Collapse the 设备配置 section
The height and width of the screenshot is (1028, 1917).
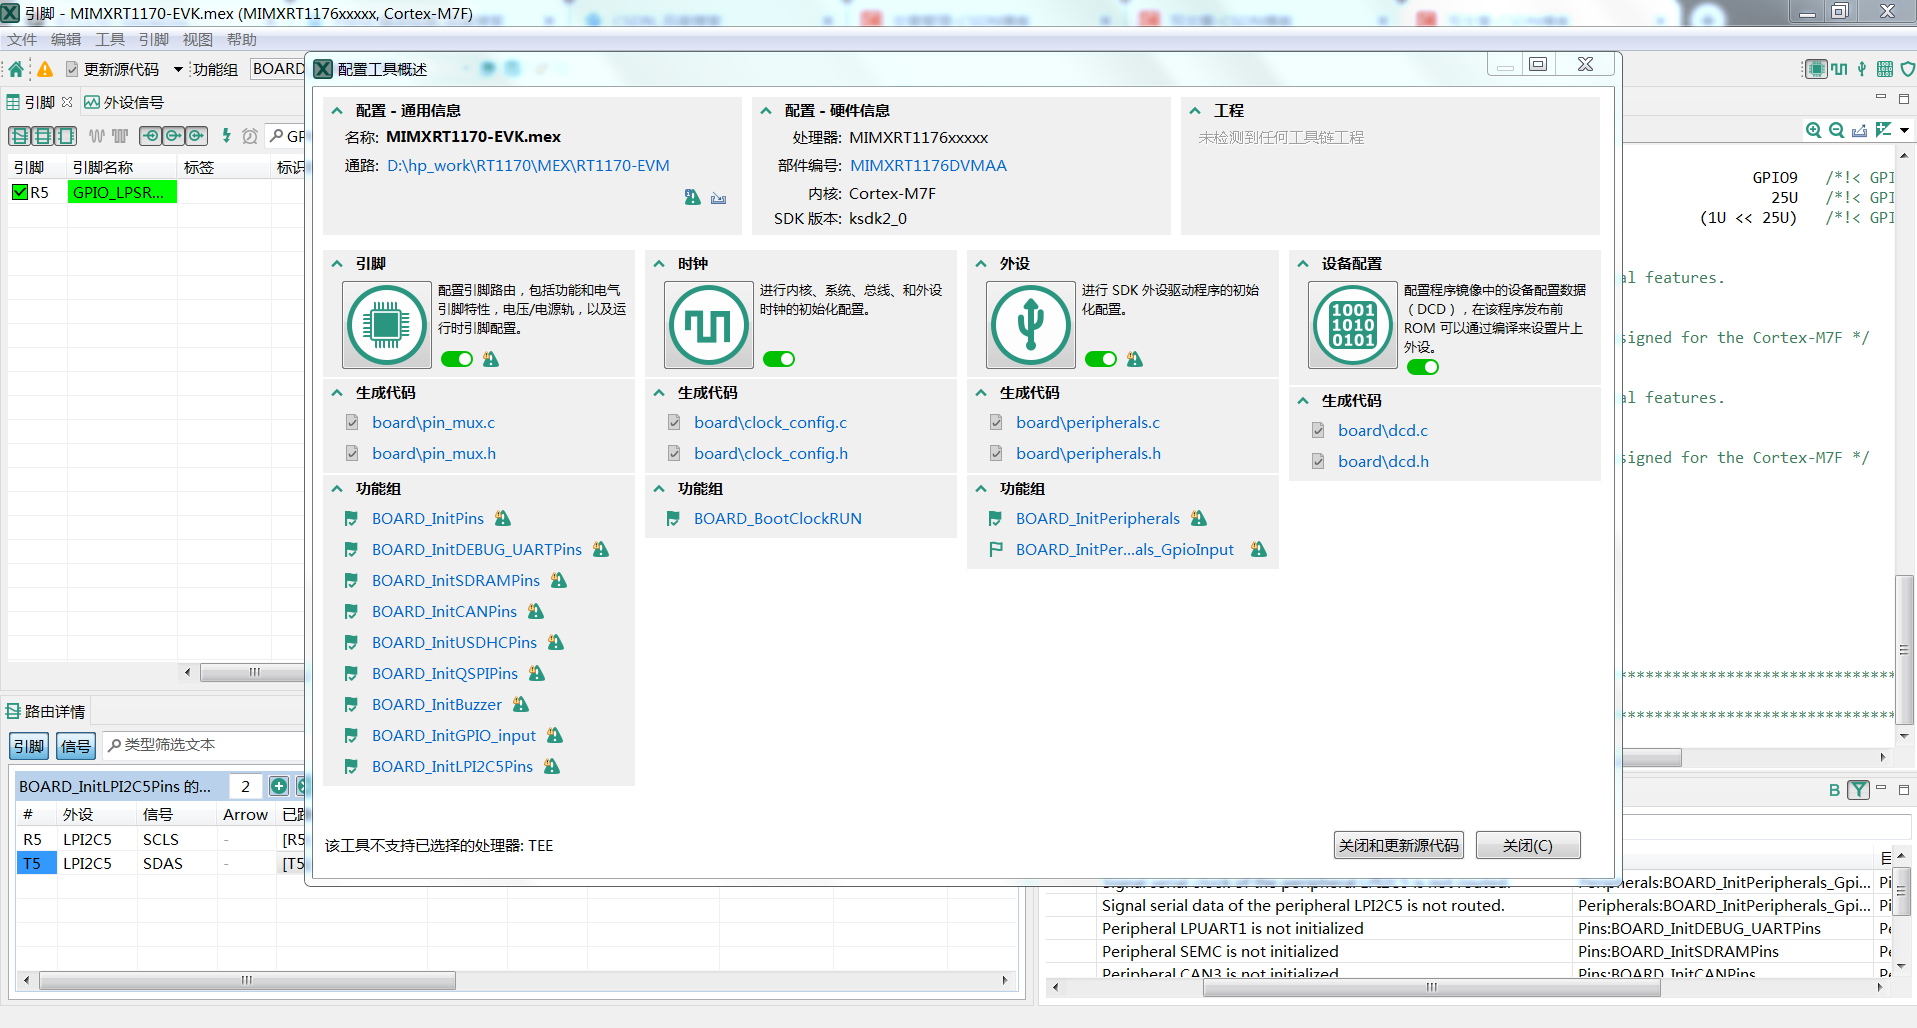pos(1303,264)
